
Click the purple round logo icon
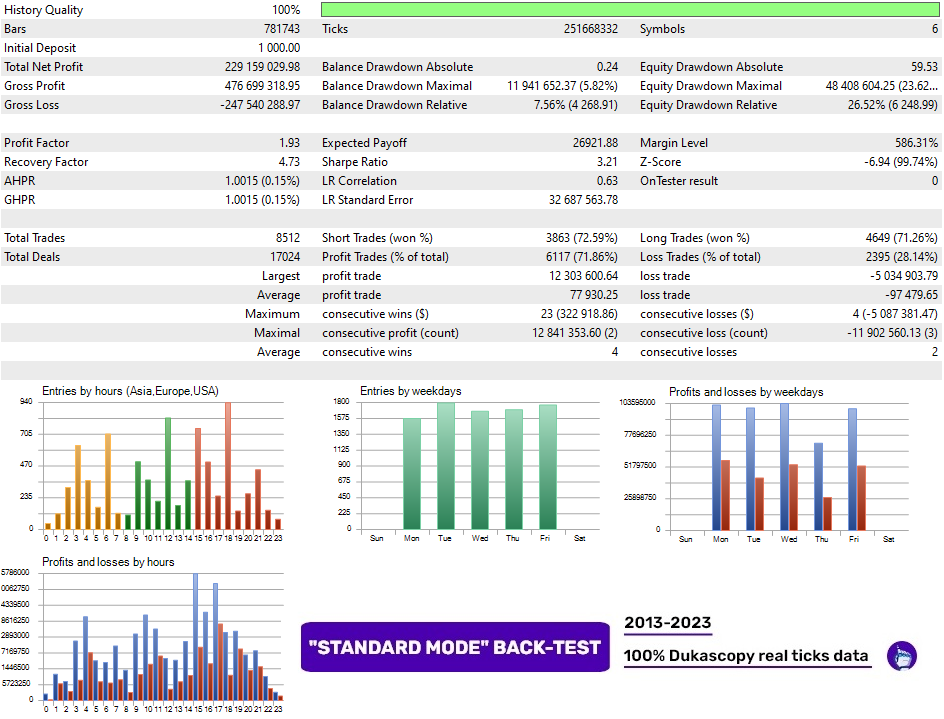tap(902, 656)
